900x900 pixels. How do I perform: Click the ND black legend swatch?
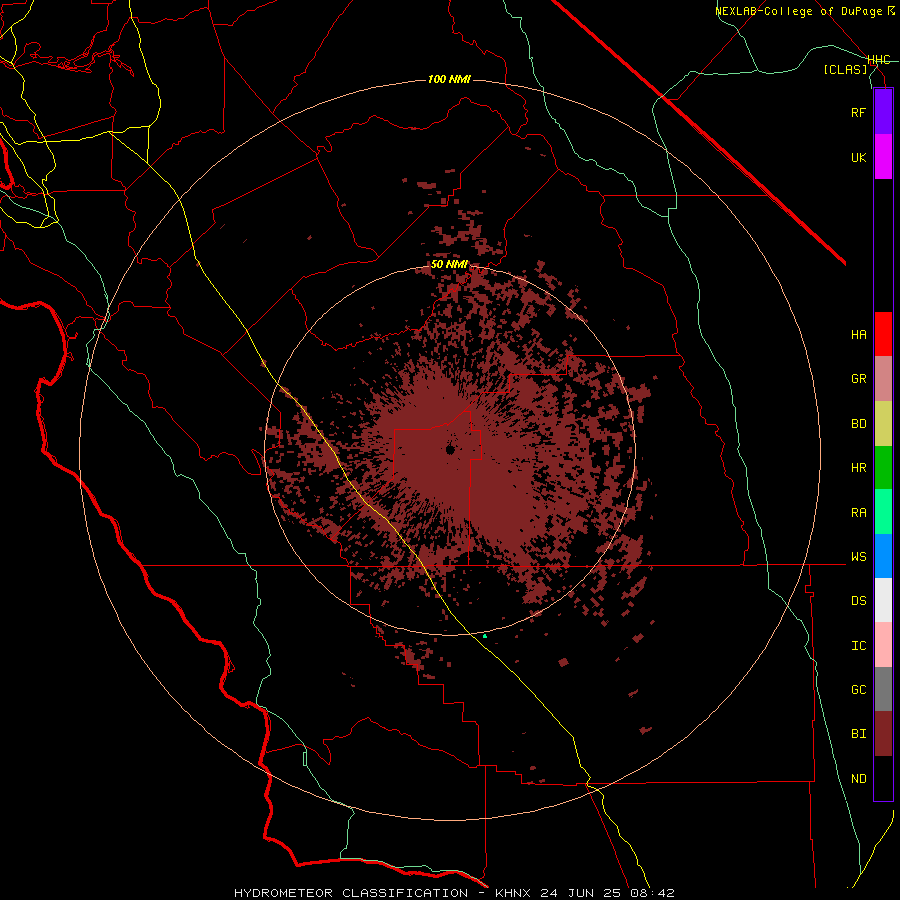883,778
